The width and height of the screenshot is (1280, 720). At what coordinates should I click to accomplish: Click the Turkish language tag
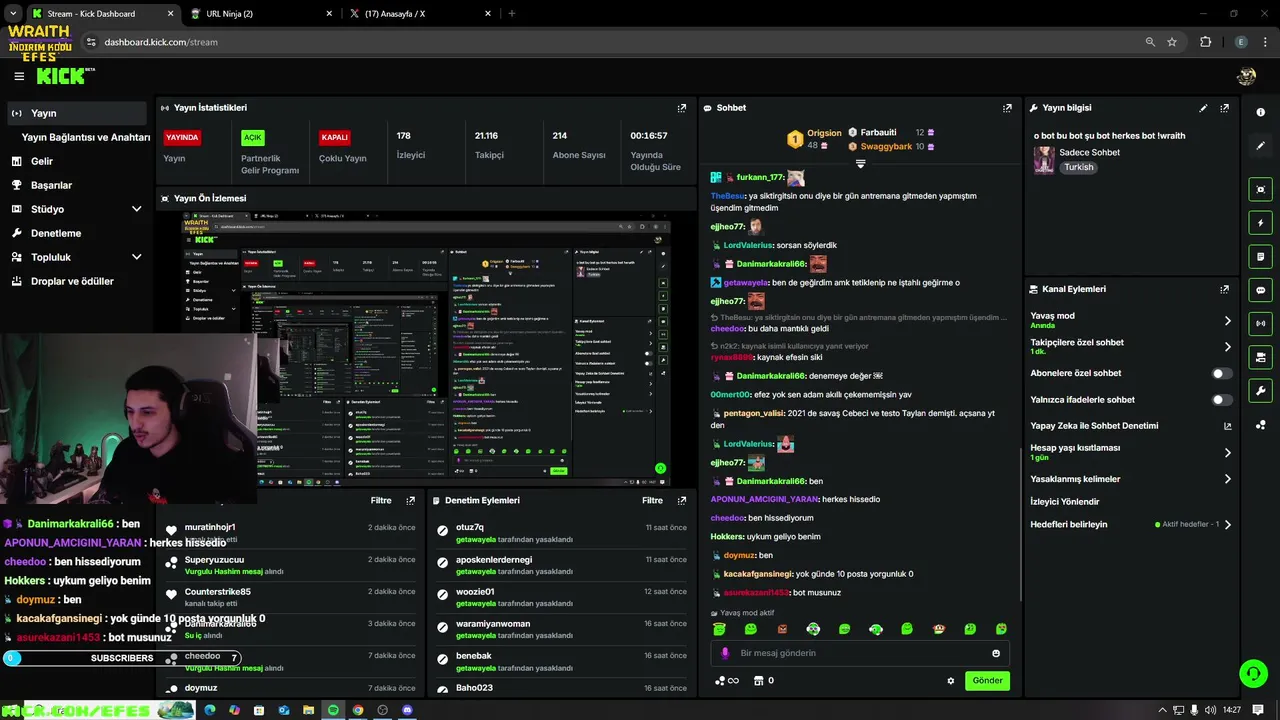(x=1079, y=167)
